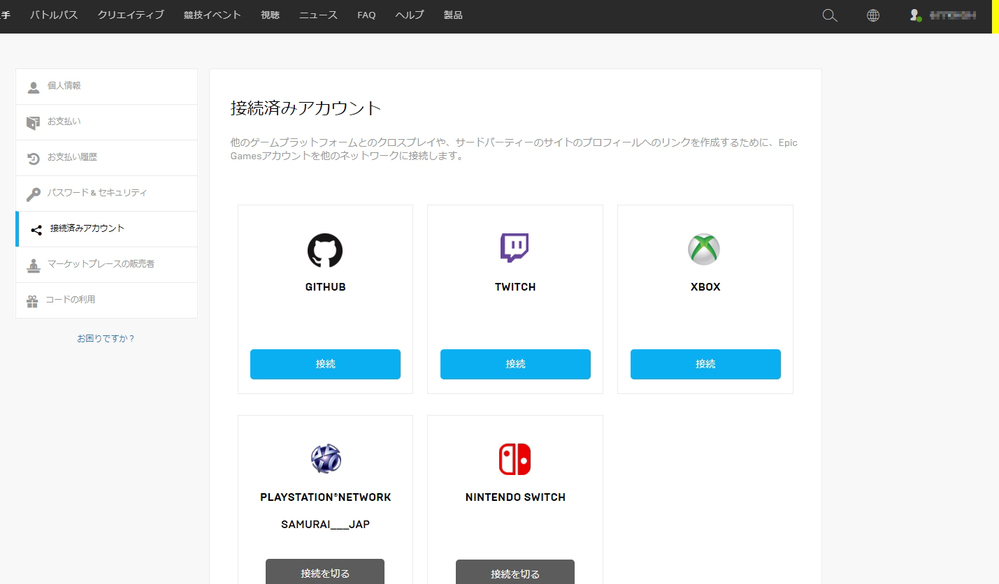Image resolution: width=999 pixels, height=584 pixels.
Task: Click the marketplace seller icon
Action: (33, 266)
